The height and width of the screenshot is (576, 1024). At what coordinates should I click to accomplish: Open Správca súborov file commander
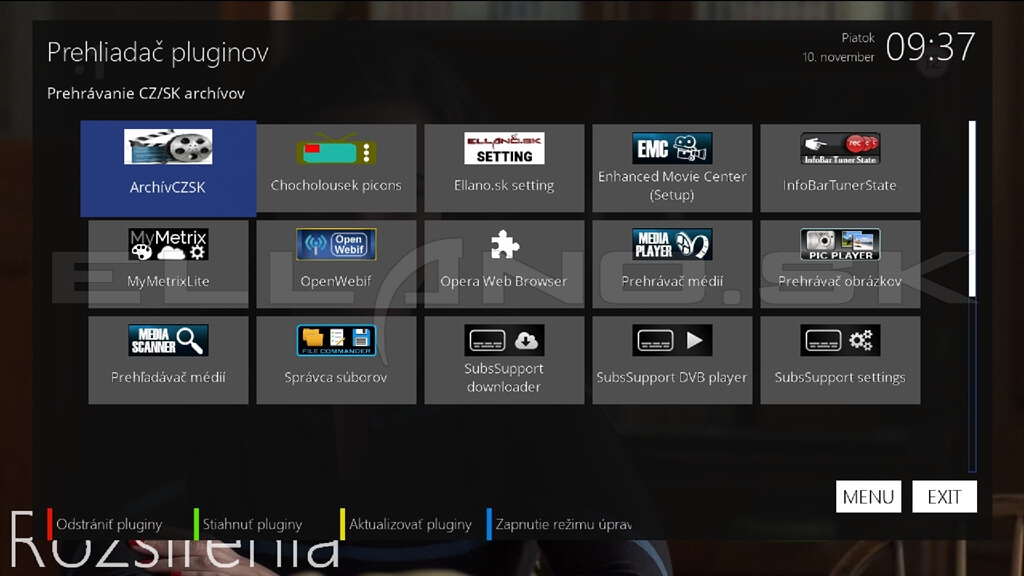pyautogui.click(x=336, y=360)
